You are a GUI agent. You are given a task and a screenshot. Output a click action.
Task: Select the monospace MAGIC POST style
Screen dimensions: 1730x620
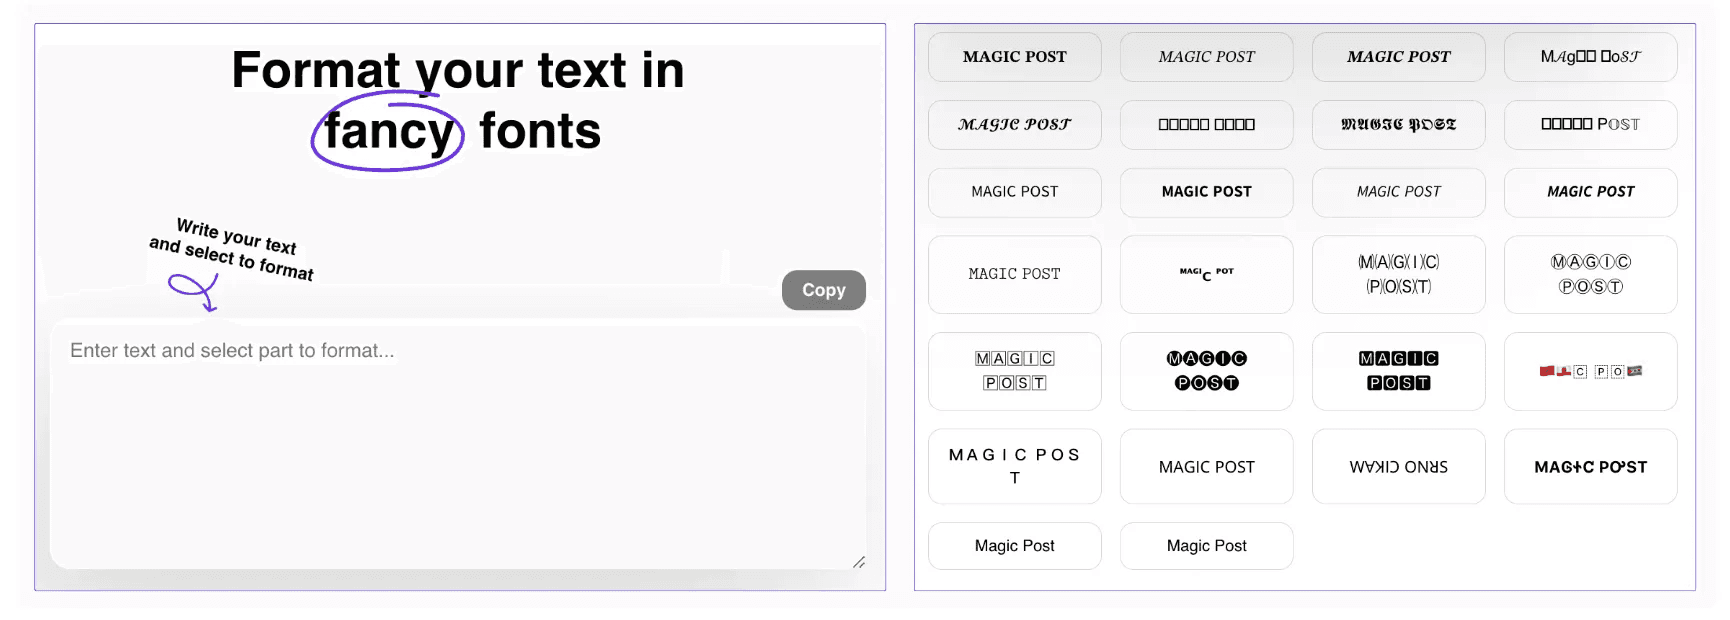pyautogui.click(x=1014, y=274)
